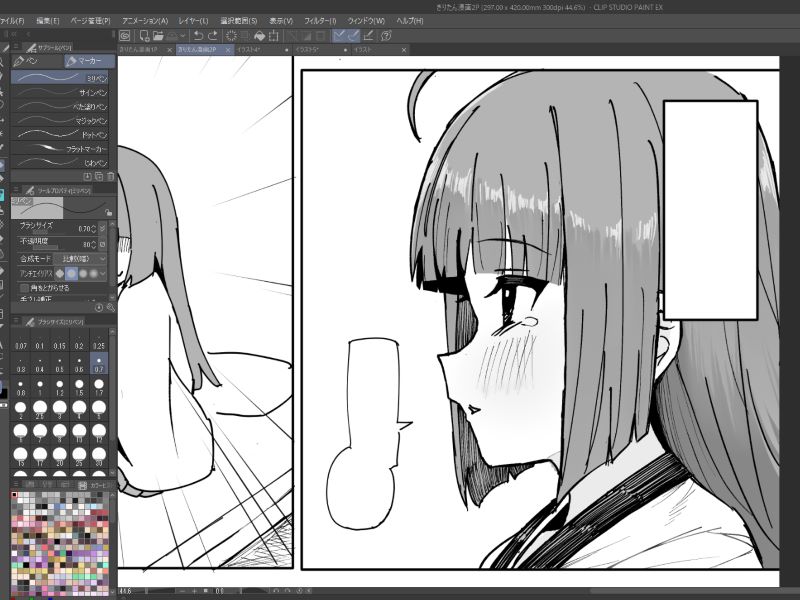The image size is (800, 600).
Task: Click the Redo arrow icon
Action: (x=213, y=36)
